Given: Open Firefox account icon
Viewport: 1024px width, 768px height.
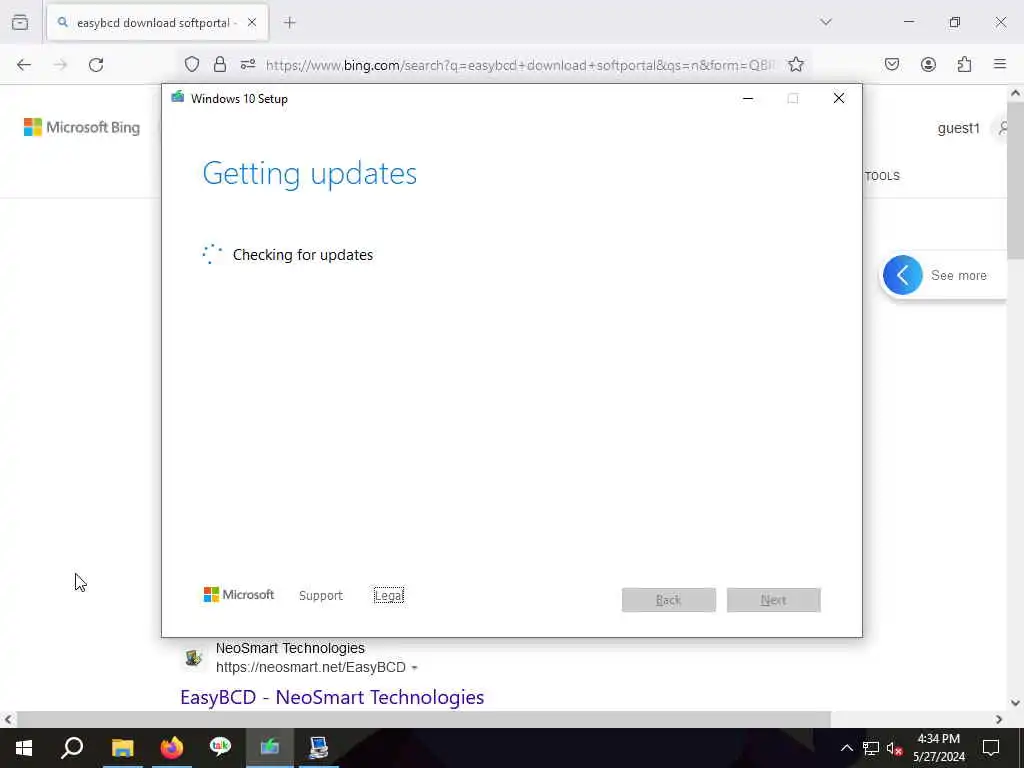Looking at the screenshot, I should [x=928, y=64].
